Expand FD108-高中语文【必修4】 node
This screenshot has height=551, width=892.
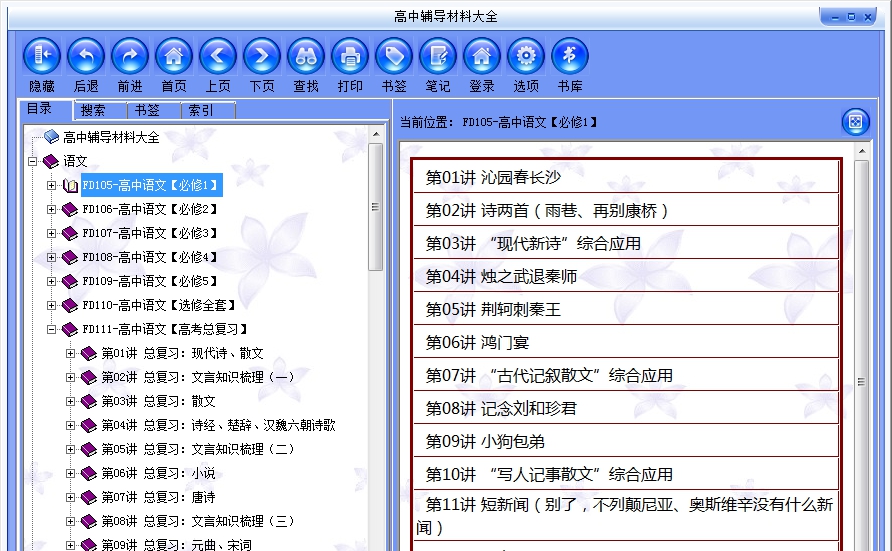52,257
